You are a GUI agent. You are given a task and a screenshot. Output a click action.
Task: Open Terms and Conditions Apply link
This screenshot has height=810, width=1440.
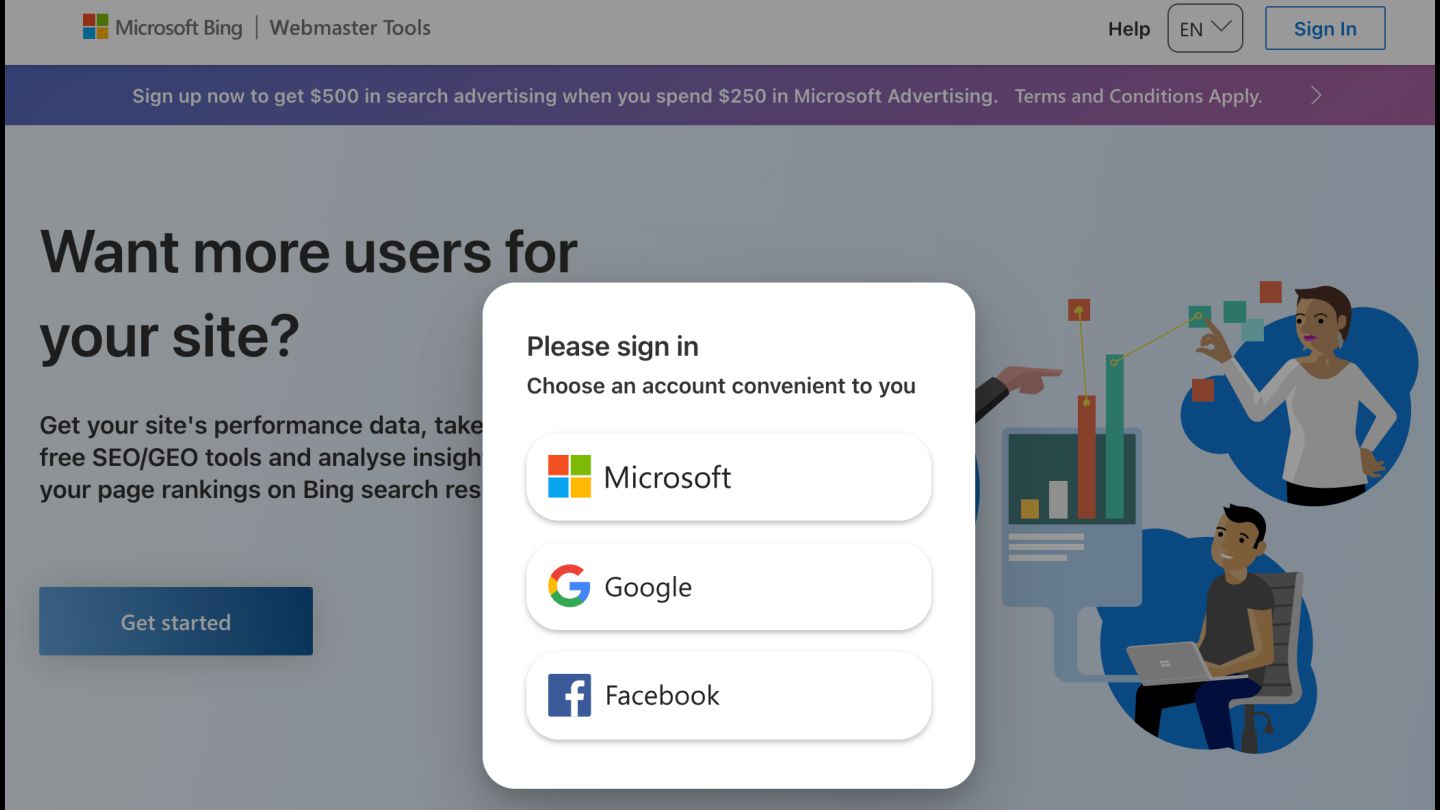1138,96
